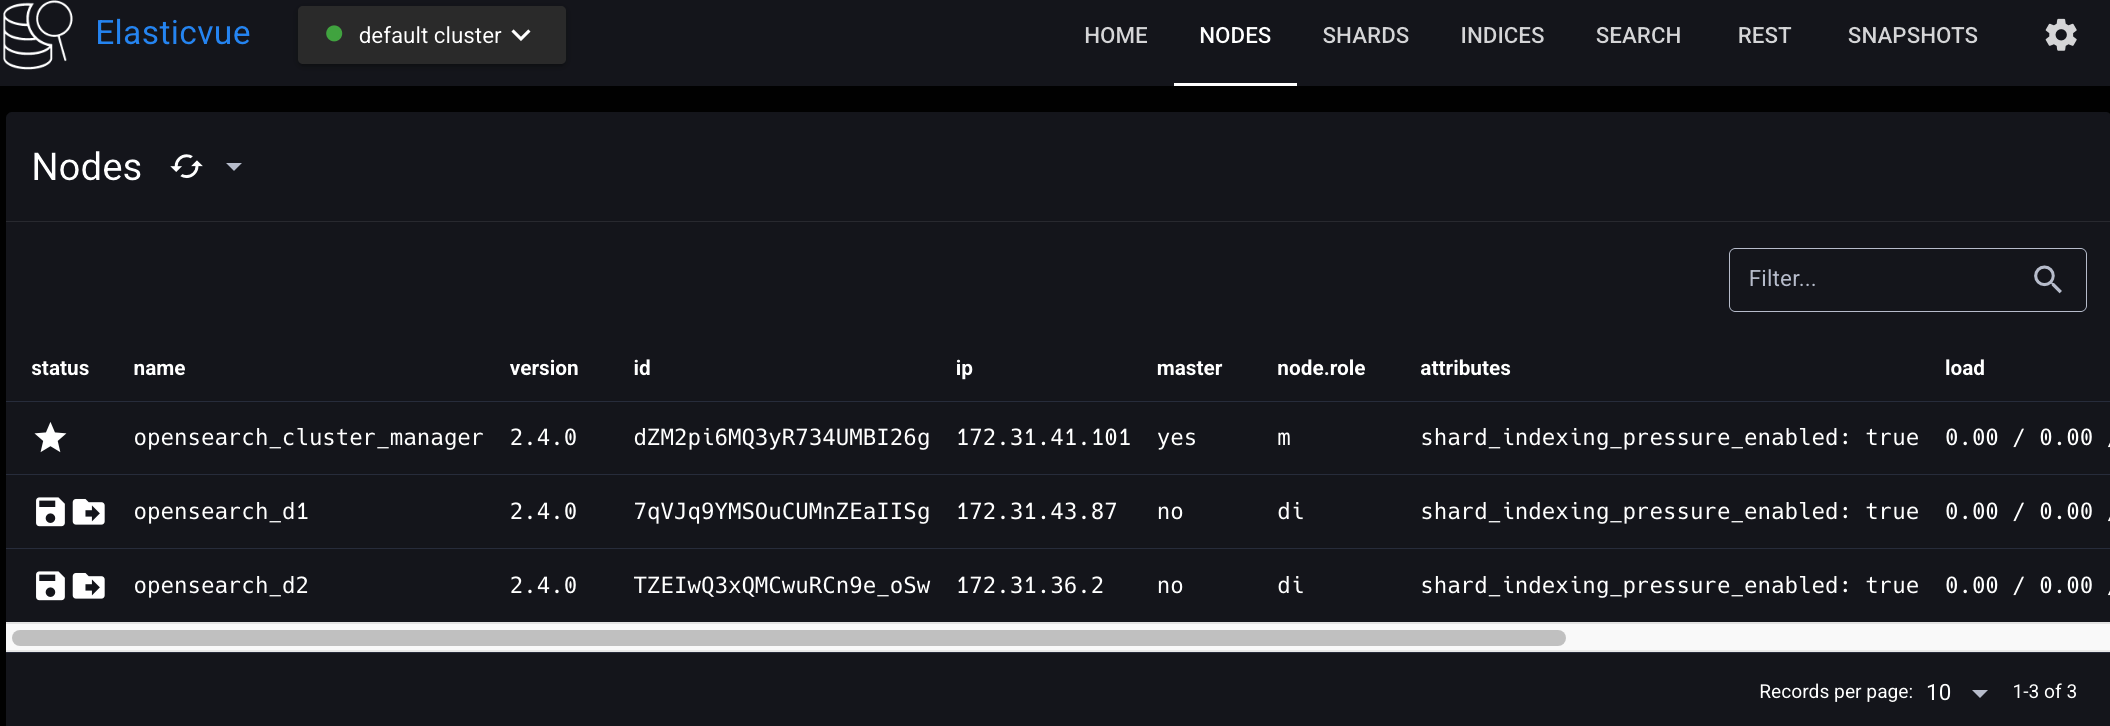The image size is (2110, 726).
Task: Click the IP address 172.31.43.87
Action: point(1036,511)
